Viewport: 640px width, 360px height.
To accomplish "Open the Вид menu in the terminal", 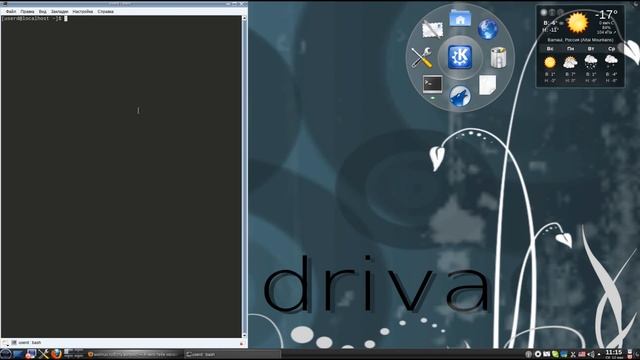I will (x=42, y=11).
